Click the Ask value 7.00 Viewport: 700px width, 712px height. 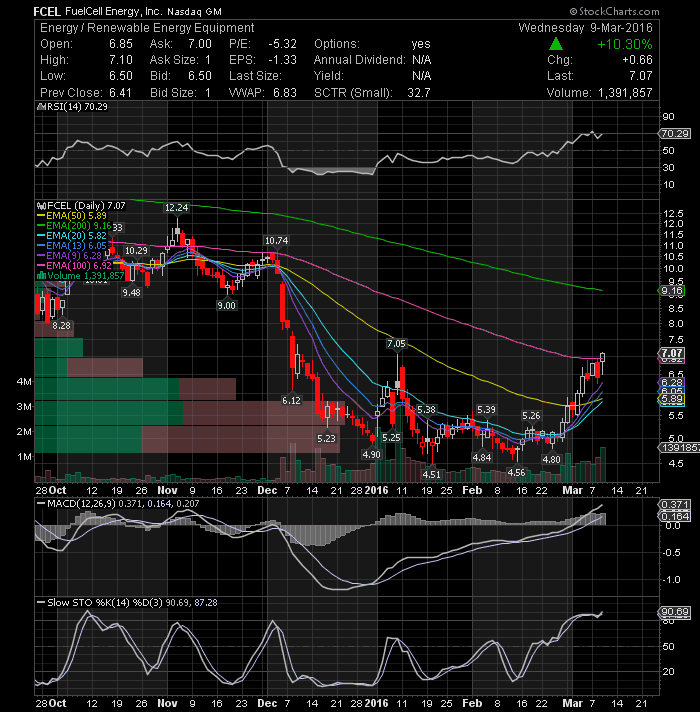click(200, 44)
